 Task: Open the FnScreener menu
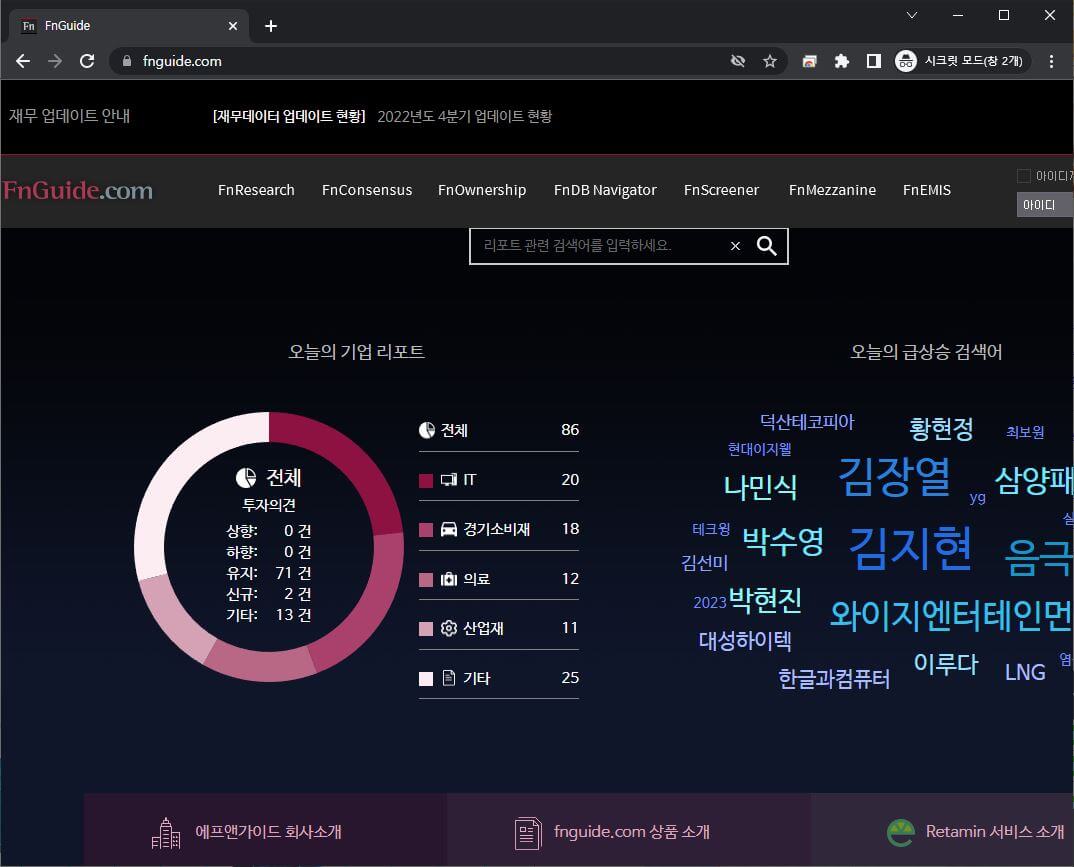click(x=721, y=190)
